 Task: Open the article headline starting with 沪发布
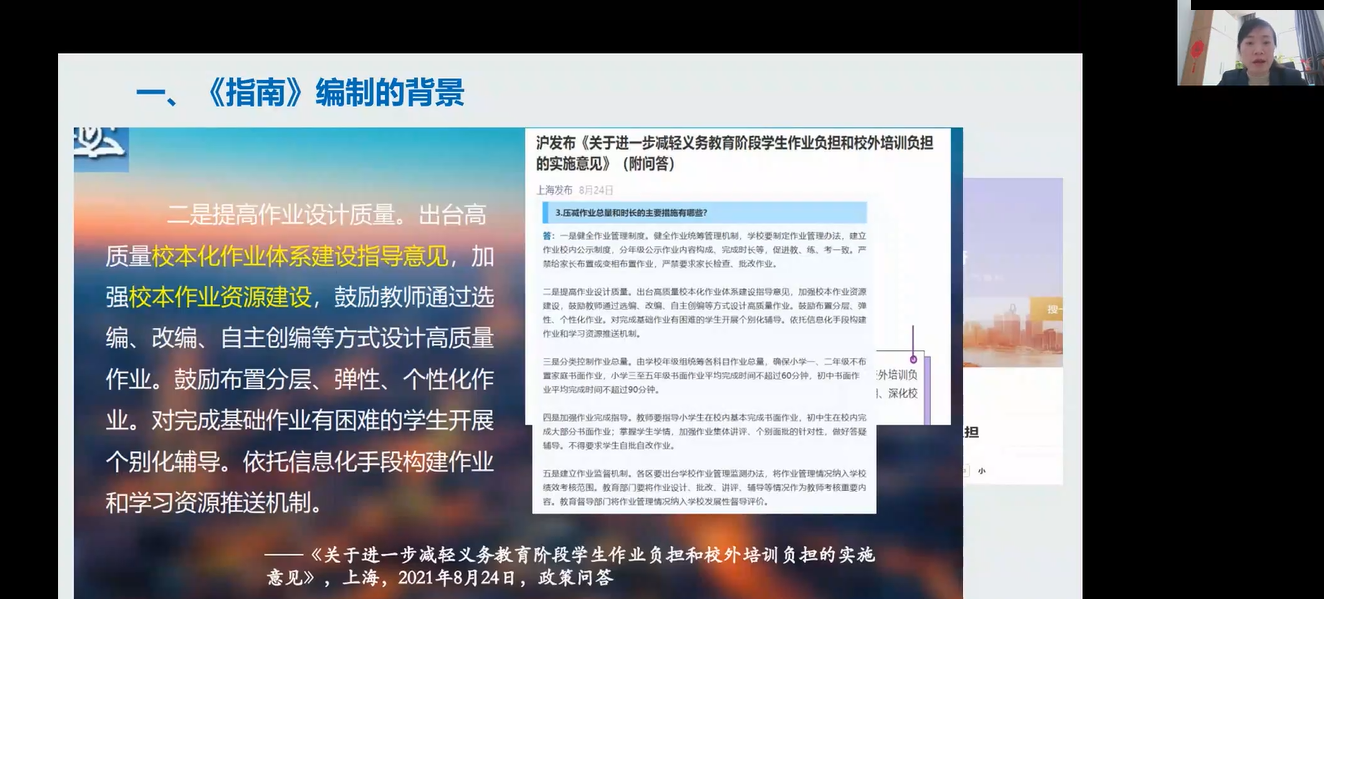pos(734,153)
